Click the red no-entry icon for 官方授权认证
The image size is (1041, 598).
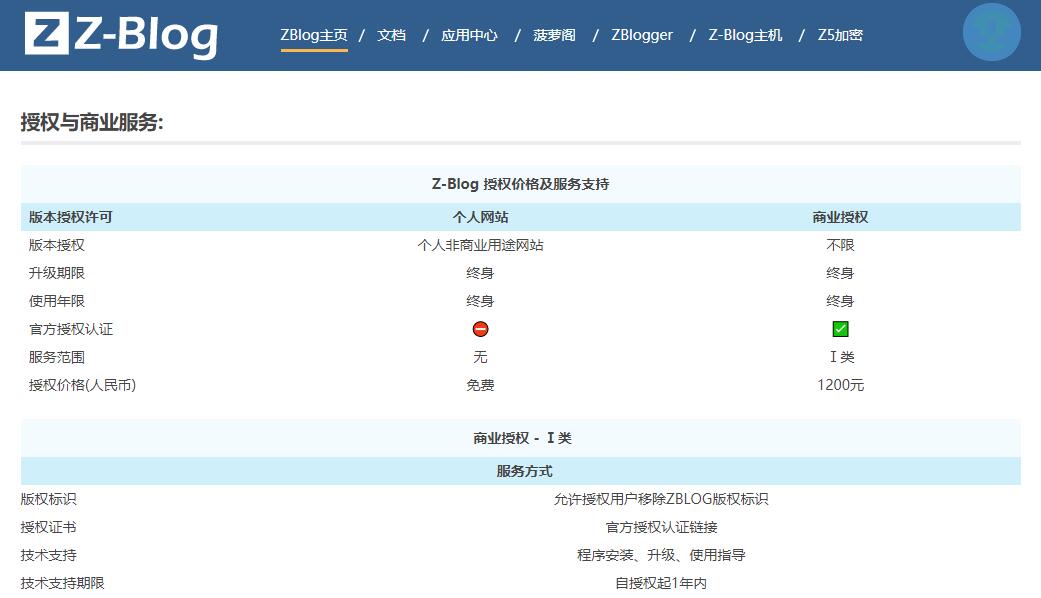(x=480, y=329)
